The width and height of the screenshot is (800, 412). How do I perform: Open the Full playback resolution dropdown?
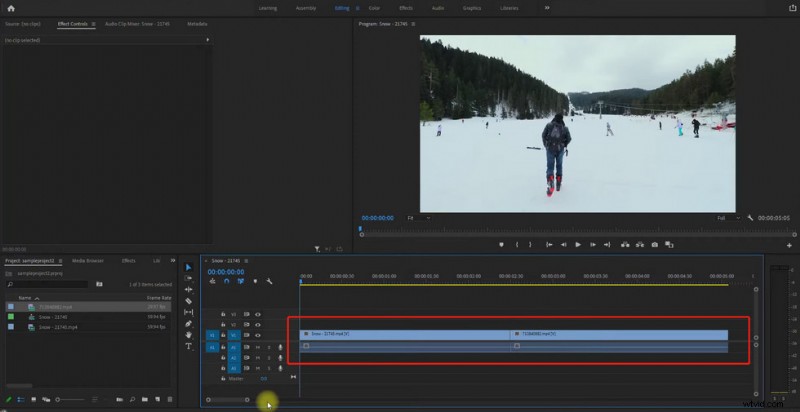pos(729,218)
